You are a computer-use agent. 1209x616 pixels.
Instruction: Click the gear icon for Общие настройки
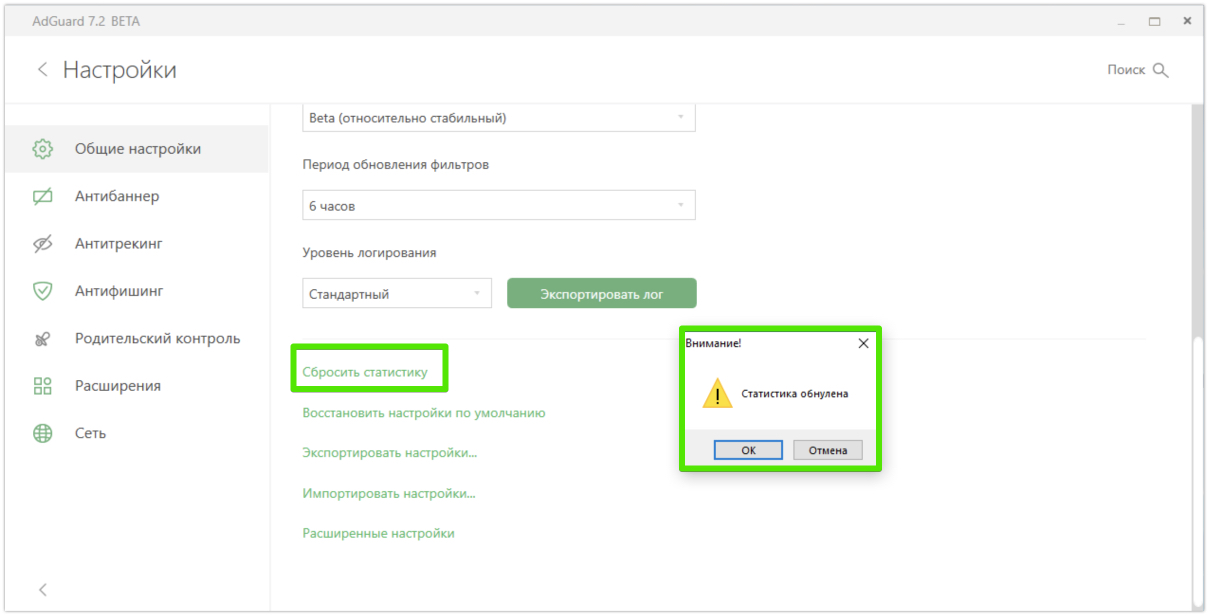tap(42, 149)
